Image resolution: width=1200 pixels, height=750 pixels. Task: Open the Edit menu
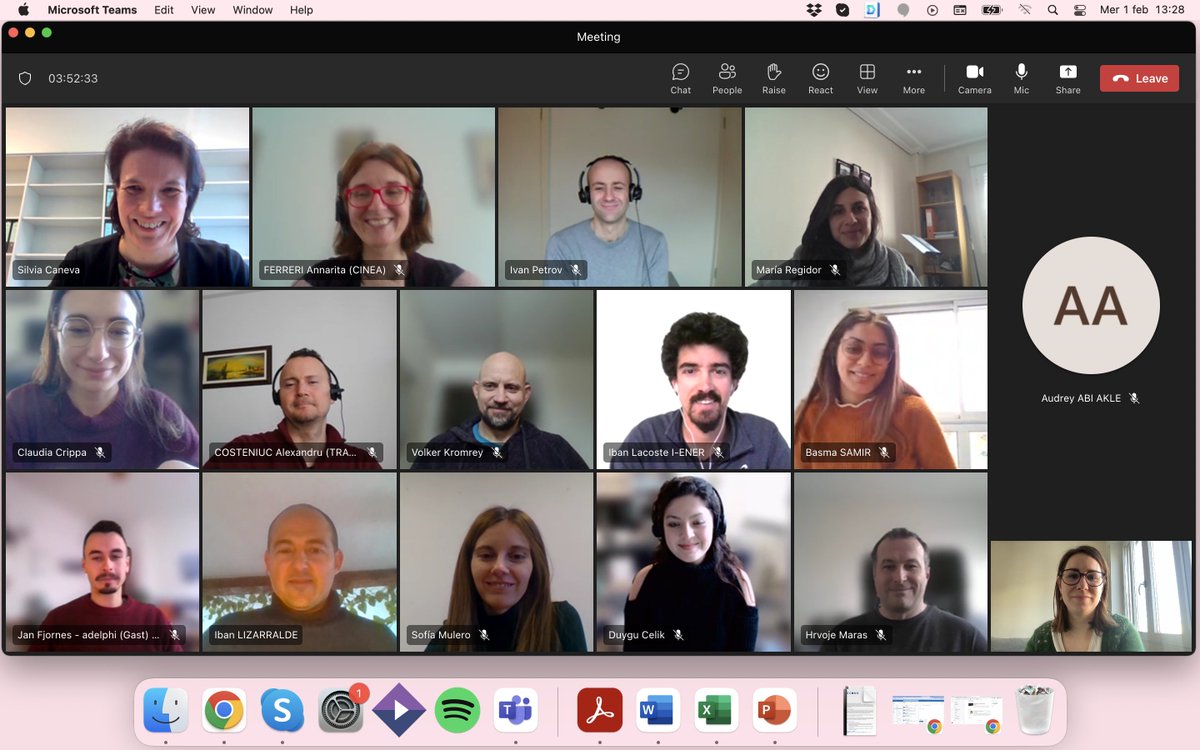point(164,10)
